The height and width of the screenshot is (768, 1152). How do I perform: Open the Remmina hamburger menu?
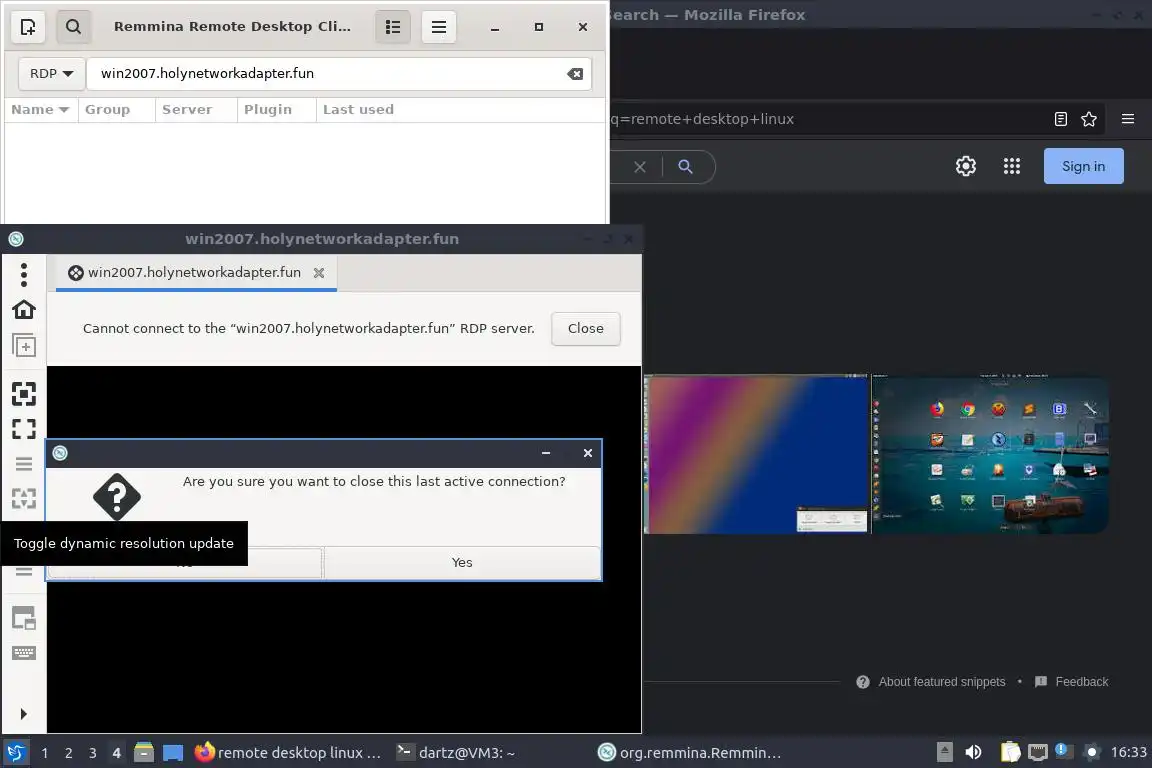tap(439, 27)
